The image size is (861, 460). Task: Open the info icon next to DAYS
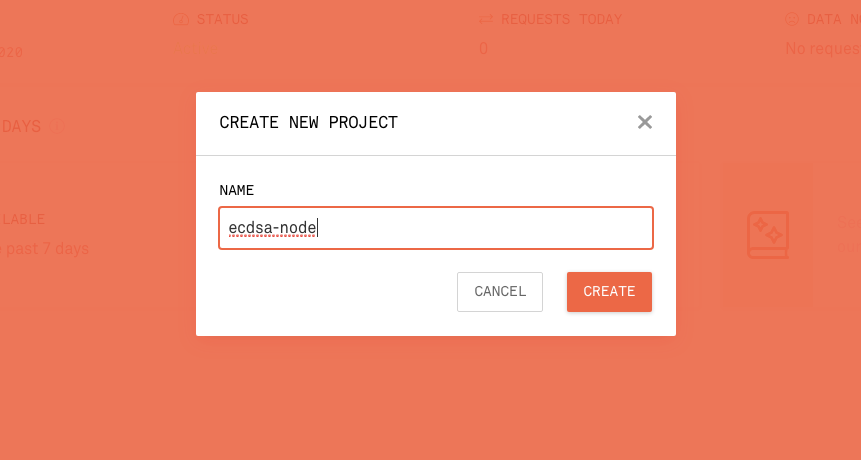(x=57, y=126)
